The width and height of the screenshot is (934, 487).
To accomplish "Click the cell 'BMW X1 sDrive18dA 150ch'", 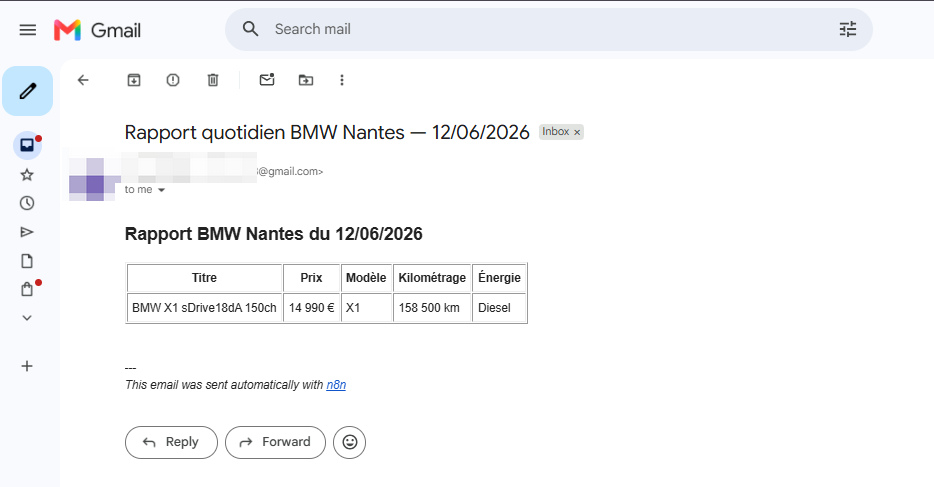I will [x=204, y=308].
